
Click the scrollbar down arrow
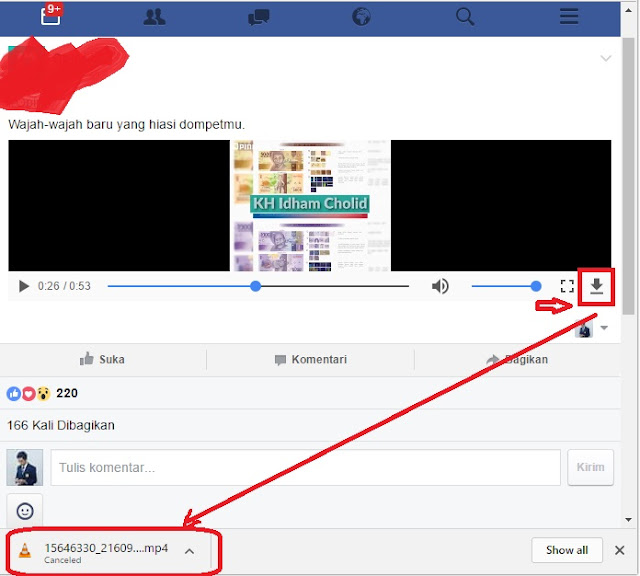[x=629, y=520]
